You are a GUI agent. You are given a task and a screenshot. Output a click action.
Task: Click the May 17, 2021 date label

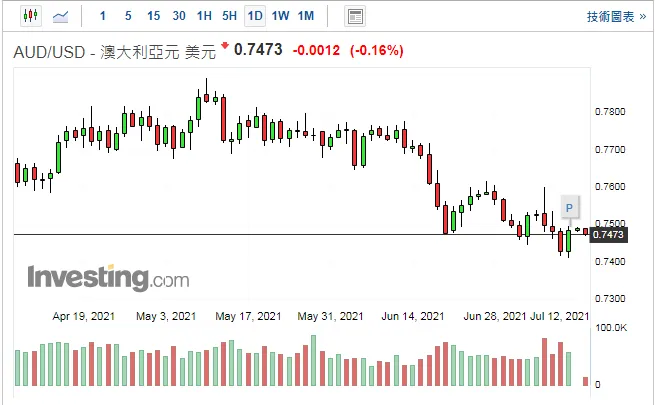[x=248, y=316]
